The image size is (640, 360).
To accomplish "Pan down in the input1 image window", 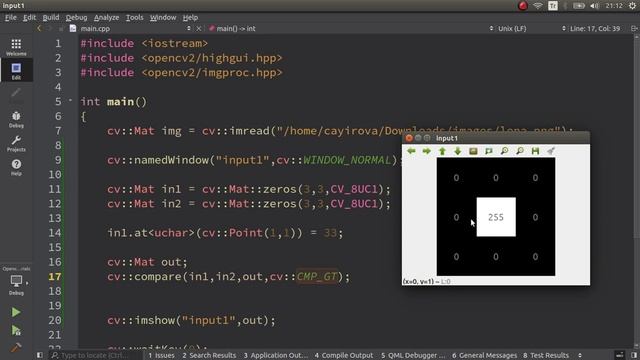I will [458, 151].
